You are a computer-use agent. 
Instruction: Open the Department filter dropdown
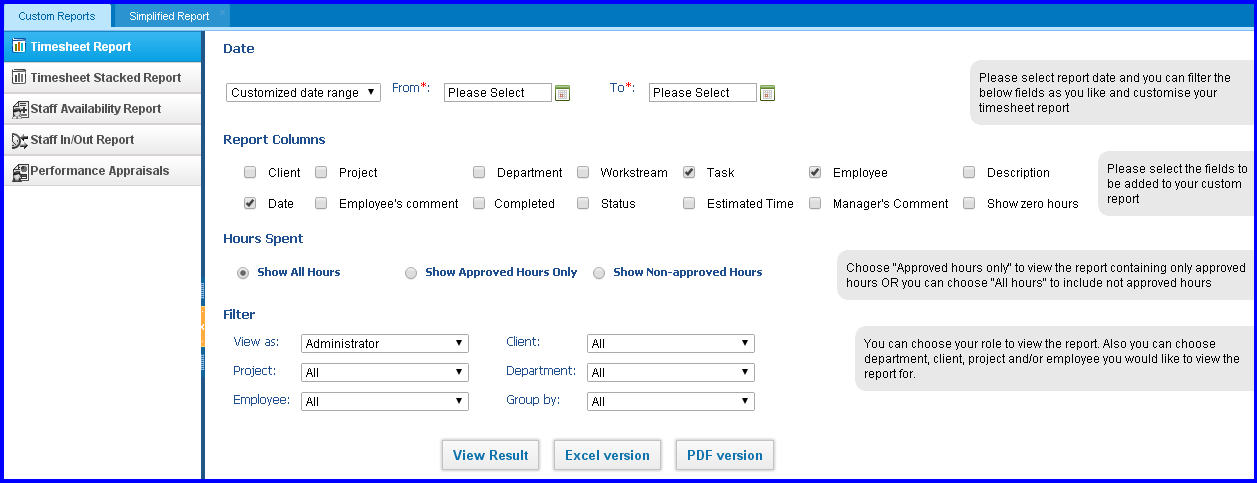671,372
